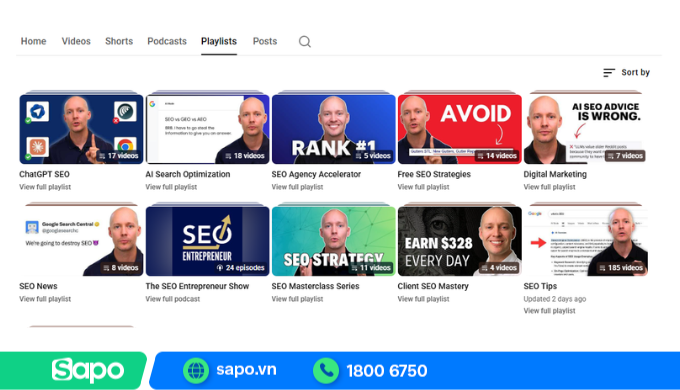Switch to the Videos tab
This screenshot has width=680, height=390.
pos(76,41)
